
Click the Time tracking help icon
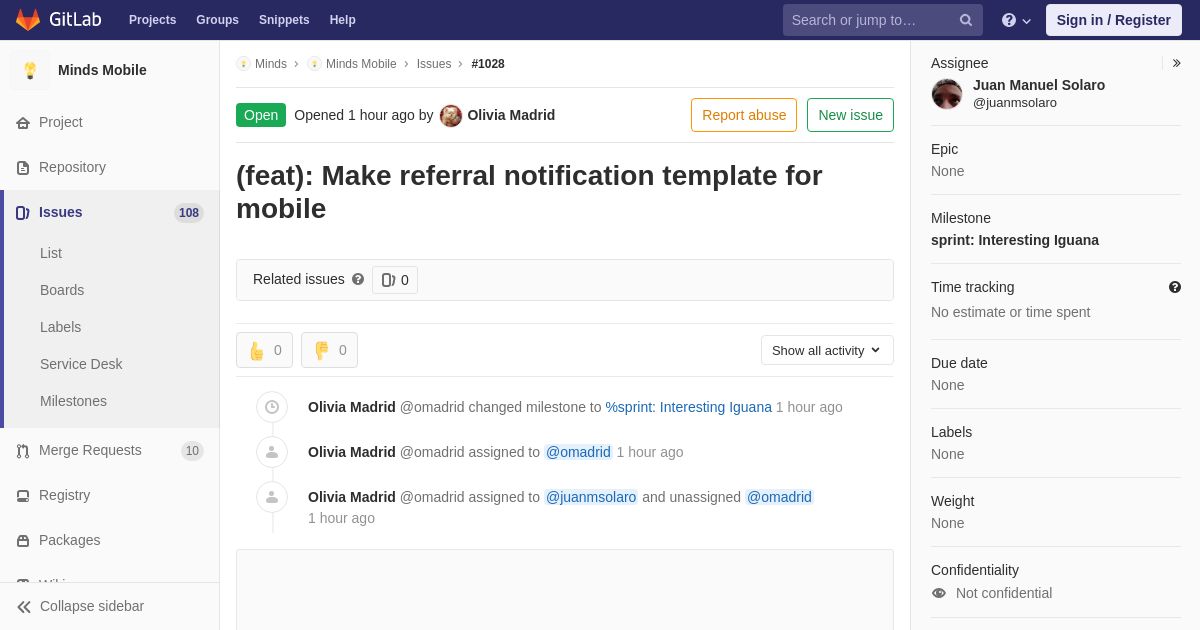pos(1175,287)
